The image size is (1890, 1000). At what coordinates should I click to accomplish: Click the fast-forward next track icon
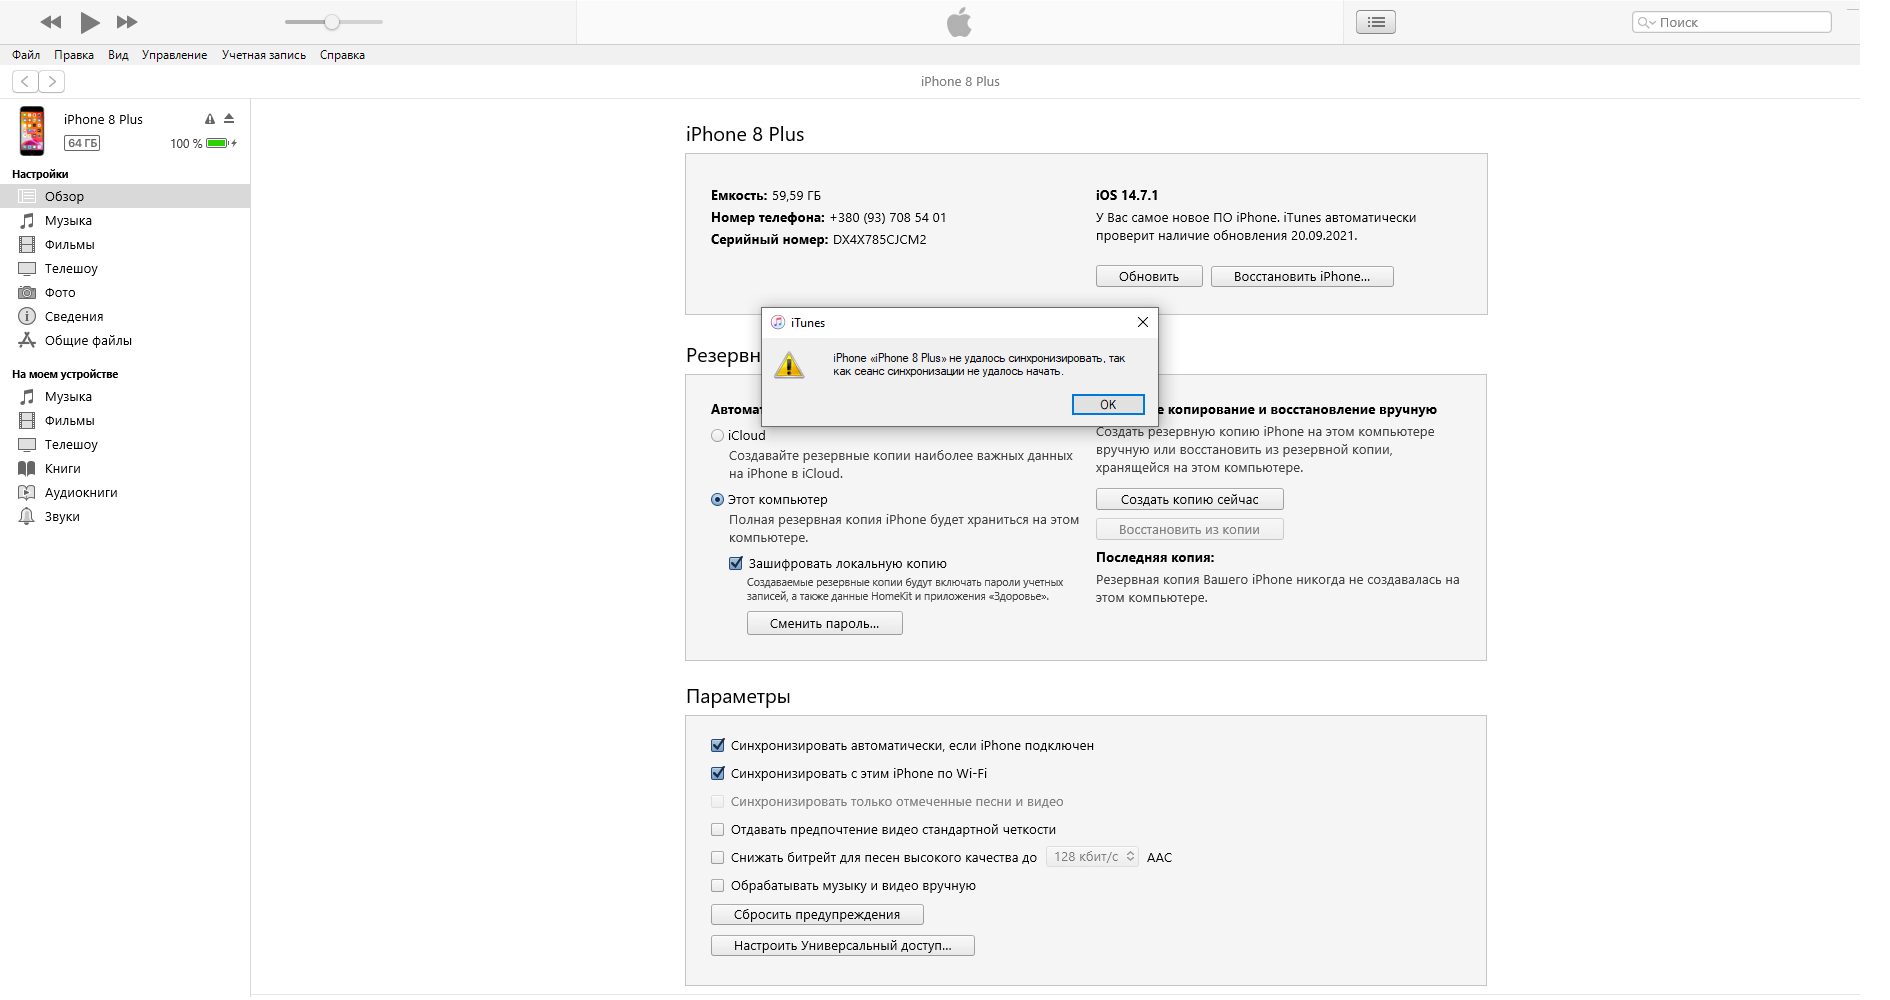(x=127, y=22)
